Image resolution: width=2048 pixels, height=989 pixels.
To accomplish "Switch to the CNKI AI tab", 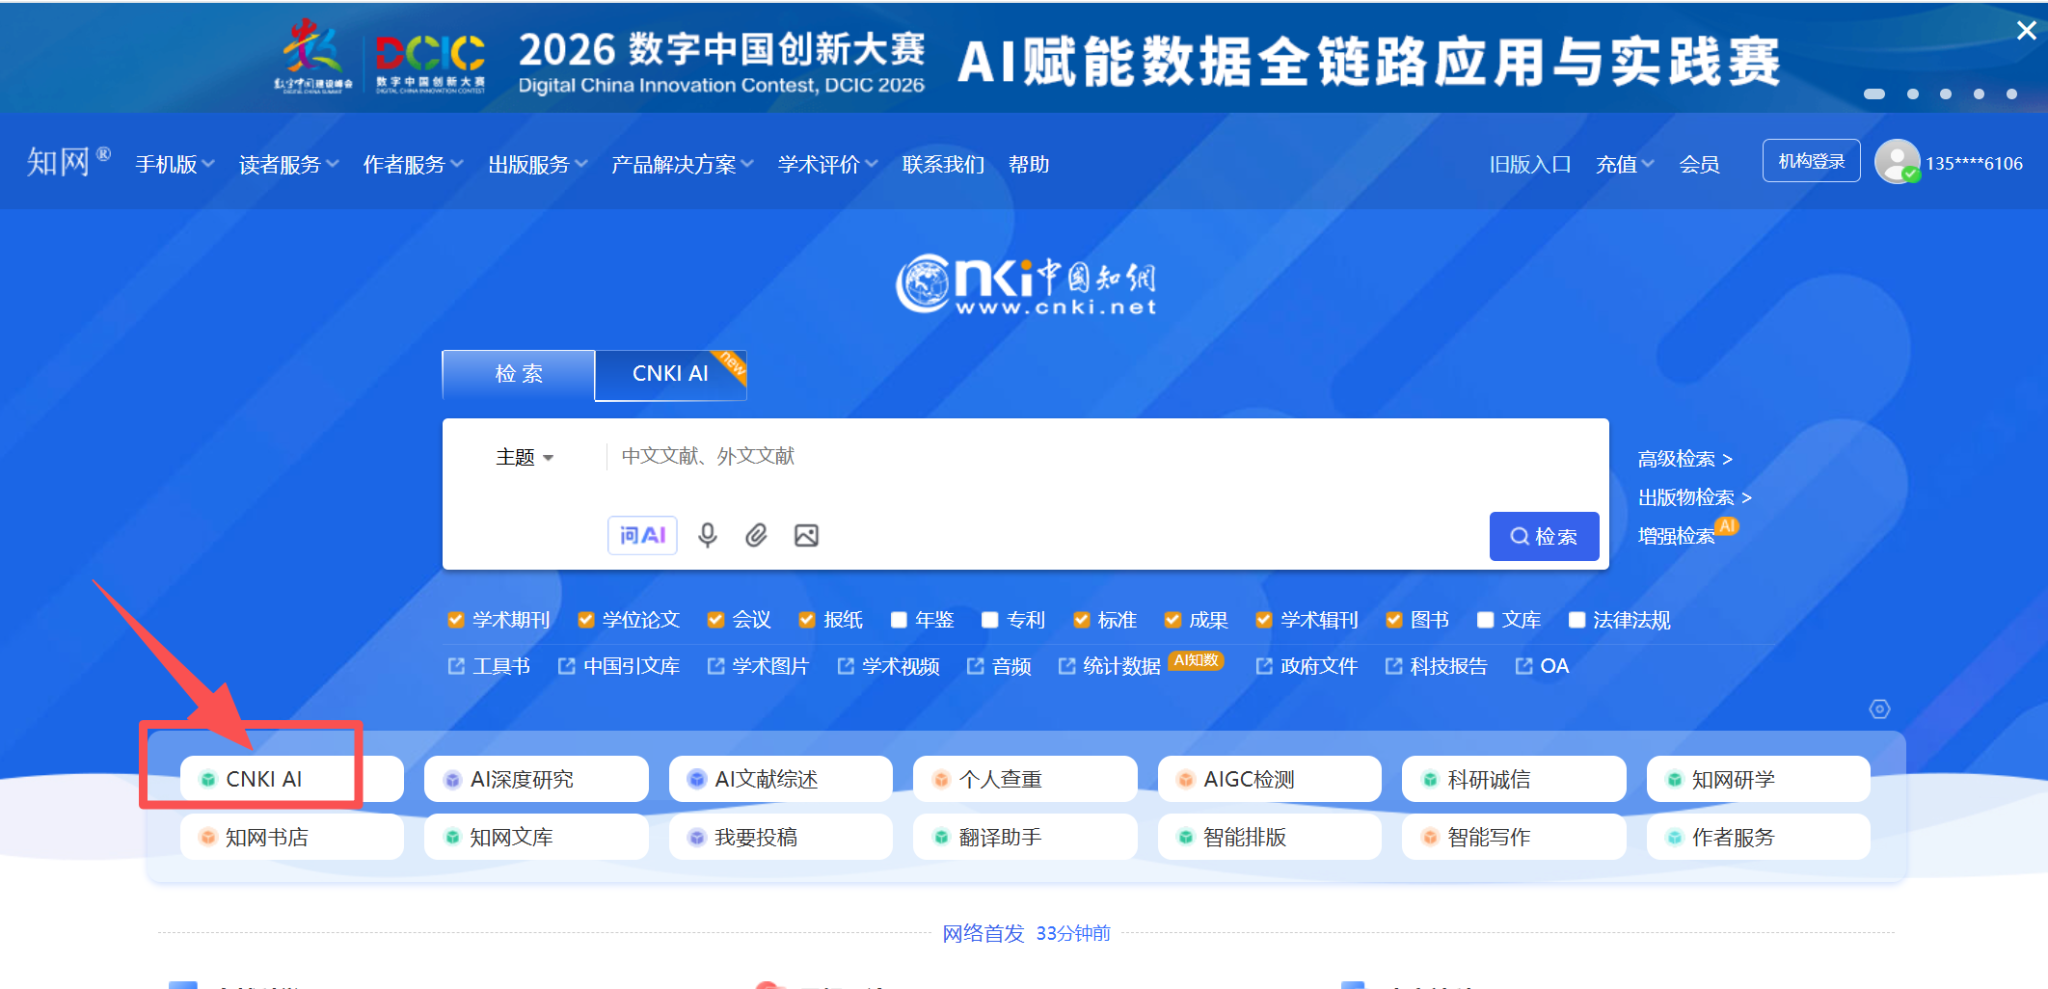I will coord(670,374).
